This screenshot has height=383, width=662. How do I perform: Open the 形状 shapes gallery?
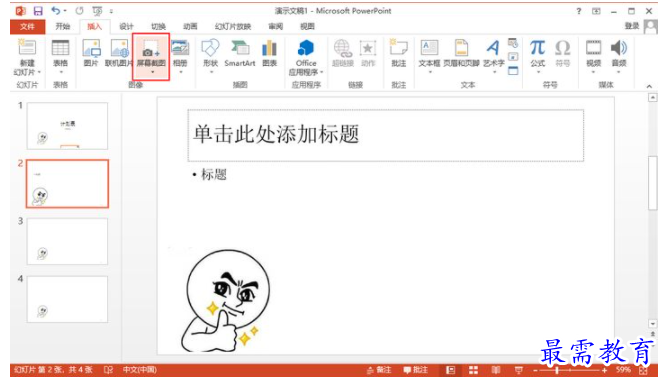coord(210,57)
